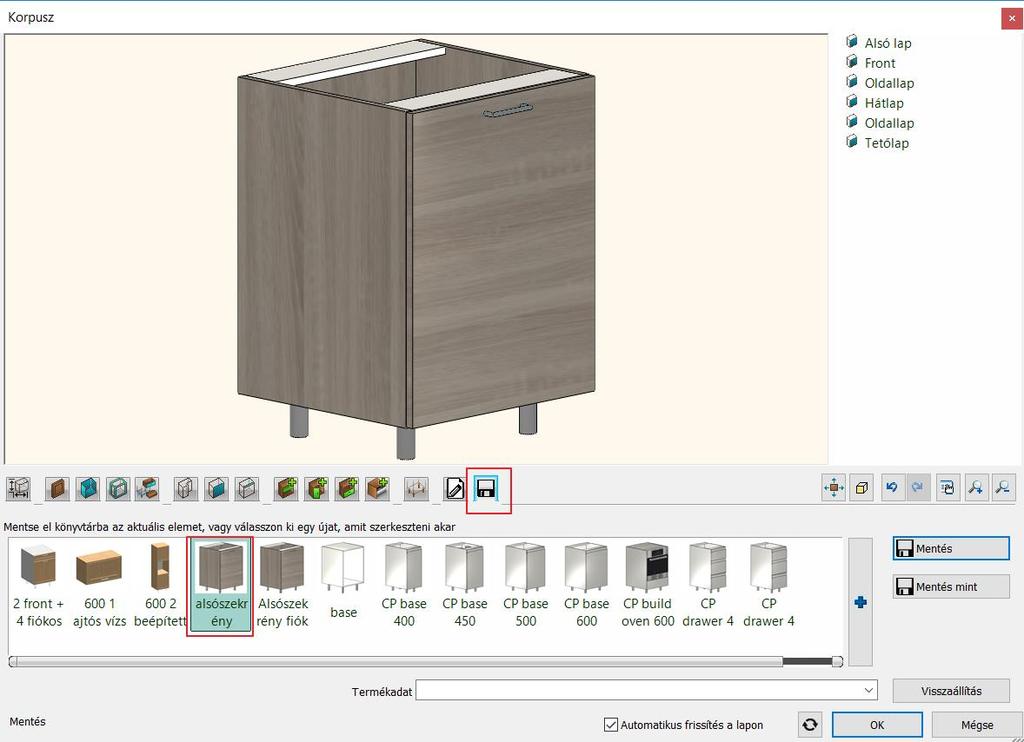This screenshot has width=1024, height=742.
Task: Select the highlighted alsószekrény library item
Action: 221,586
